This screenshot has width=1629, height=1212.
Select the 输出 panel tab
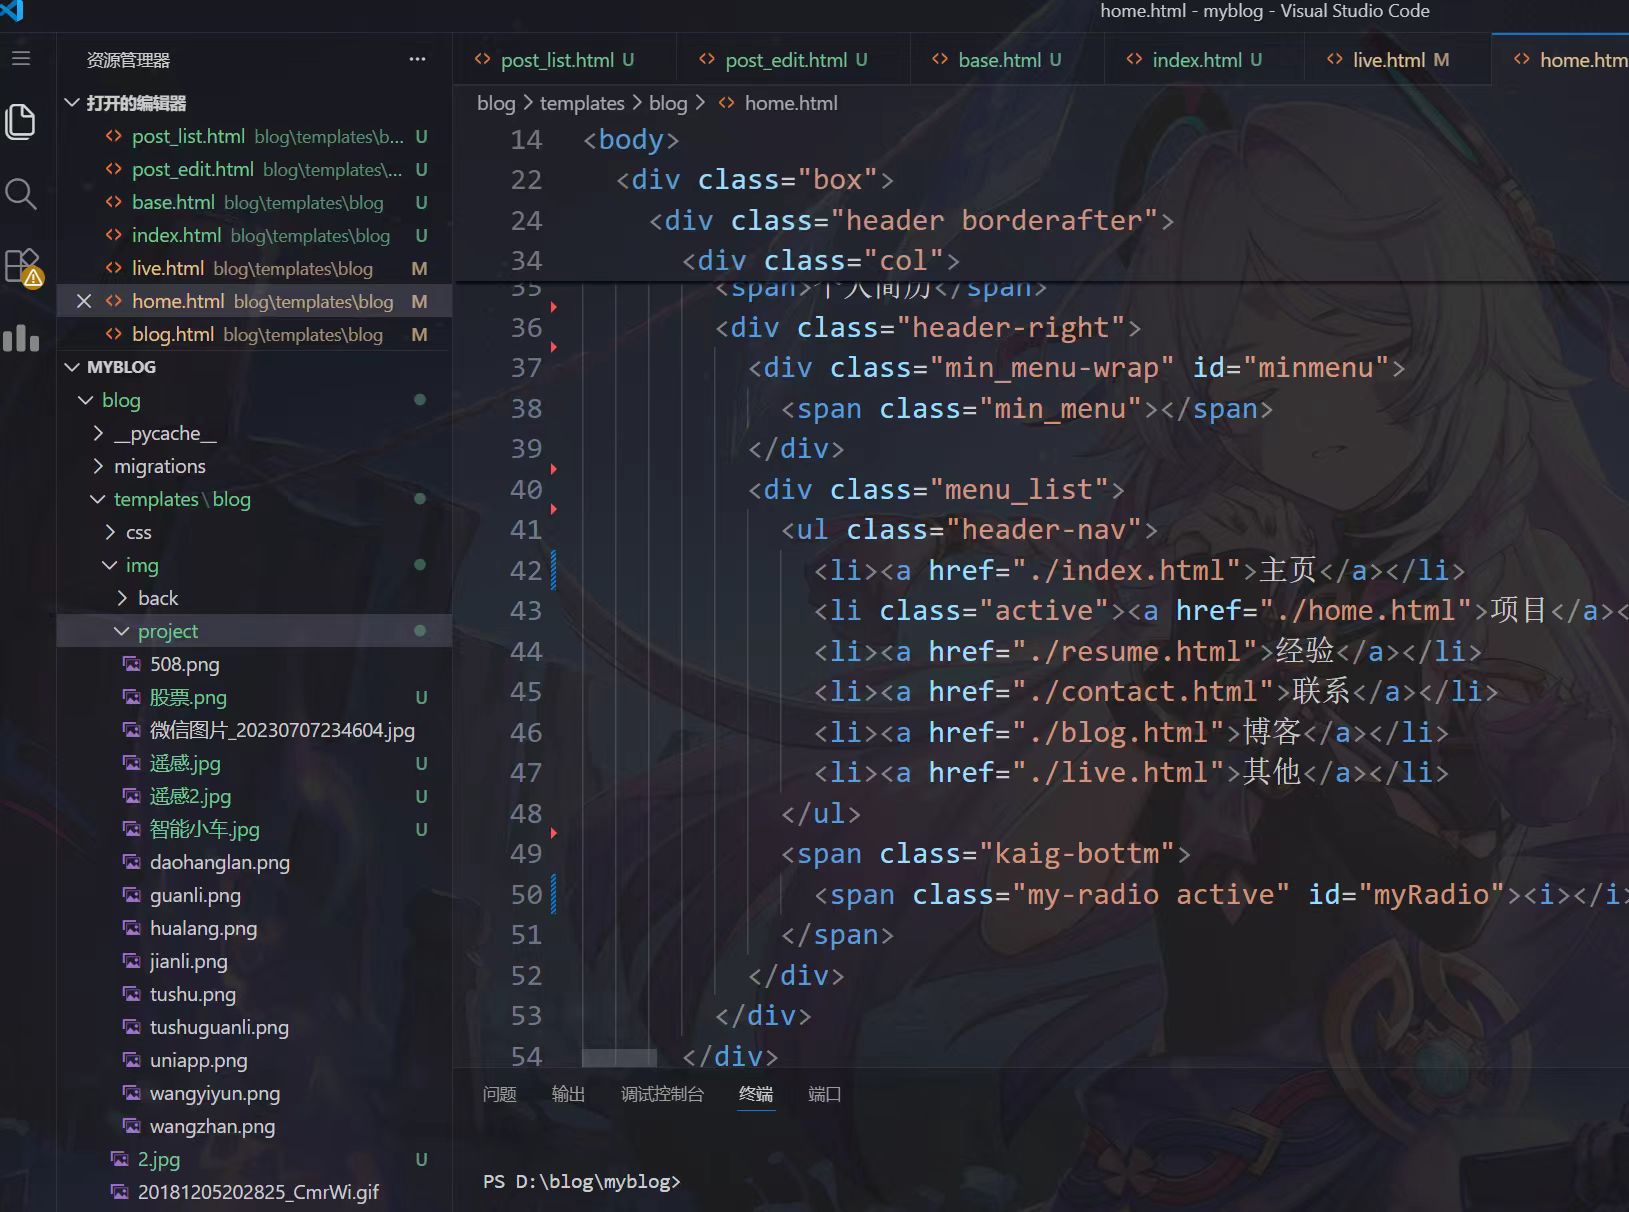pyautogui.click(x=568, y=1094)
